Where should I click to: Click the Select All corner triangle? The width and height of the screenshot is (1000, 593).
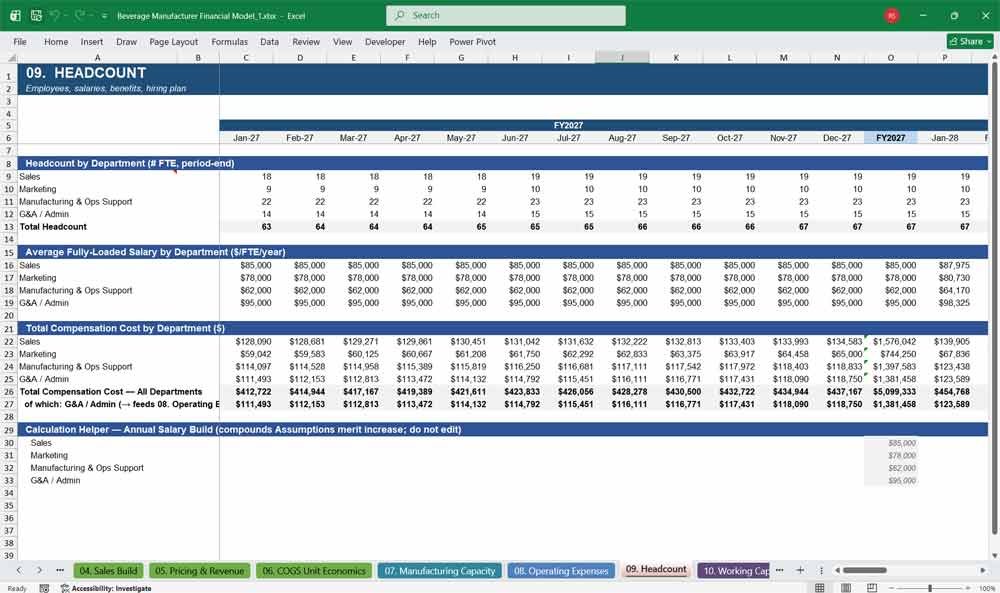click(x=9, y=57)
